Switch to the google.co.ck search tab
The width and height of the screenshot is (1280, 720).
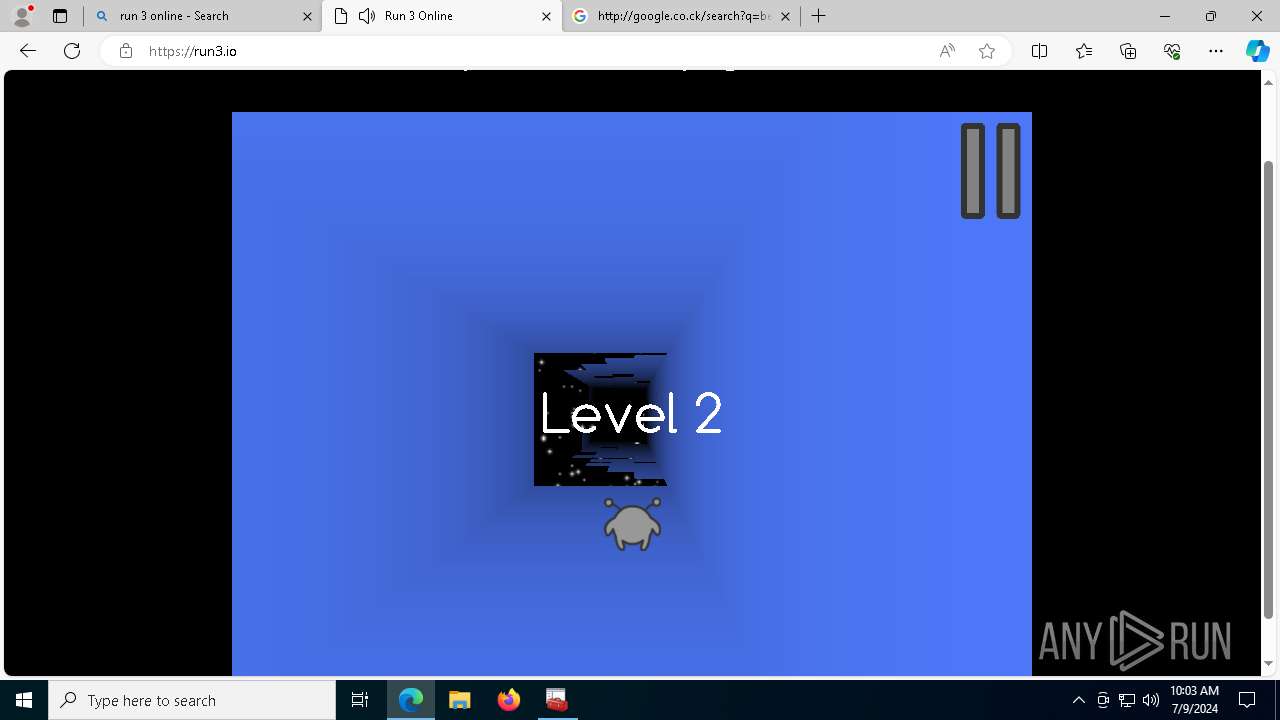pyautogui.click(x=680, y=16)
